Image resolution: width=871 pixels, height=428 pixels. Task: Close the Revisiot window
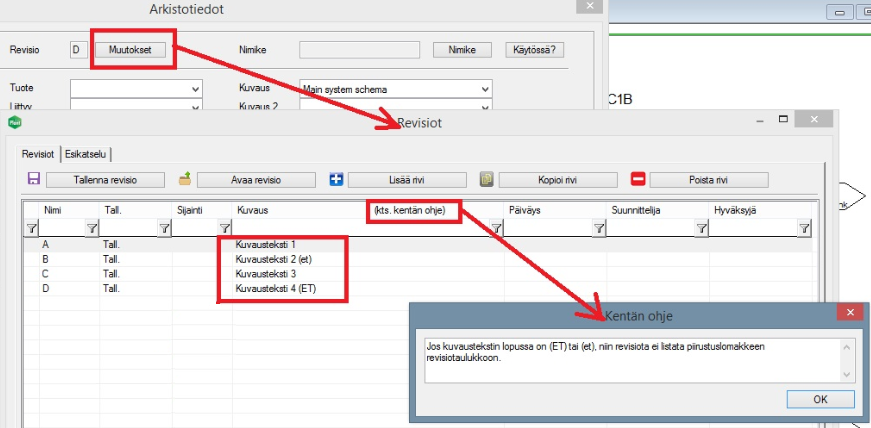point(814,119)
